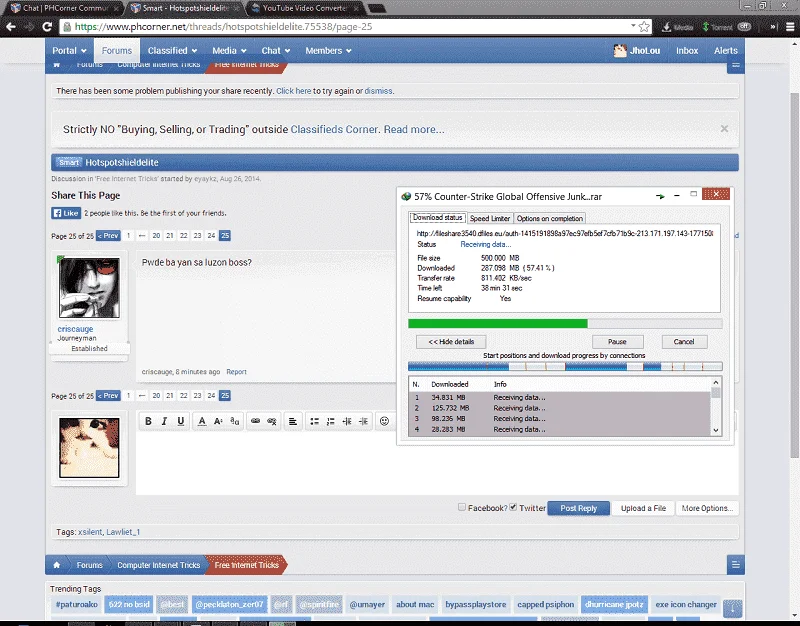800x626 pixels.
Task: Click the Facebook Like button
Action: tap(66, 213)
